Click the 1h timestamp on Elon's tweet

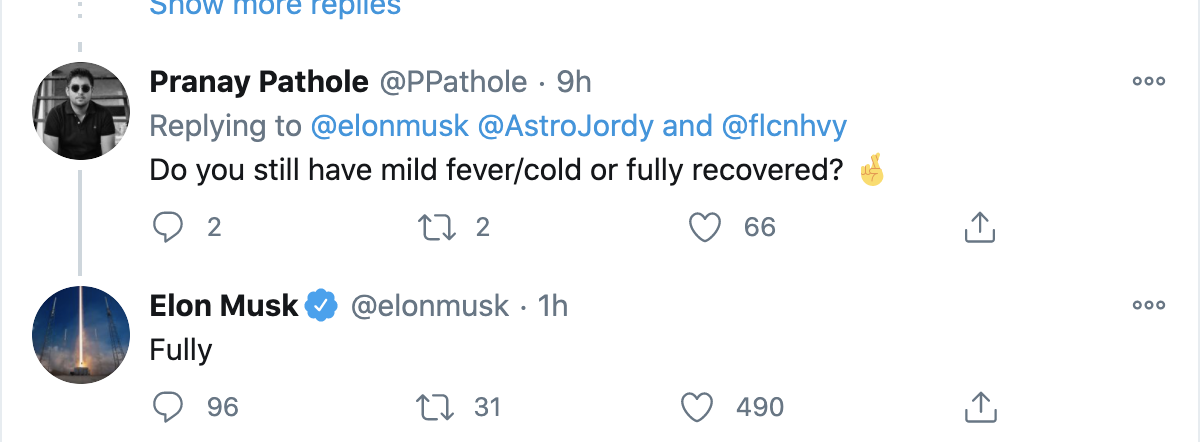point(553,305)
